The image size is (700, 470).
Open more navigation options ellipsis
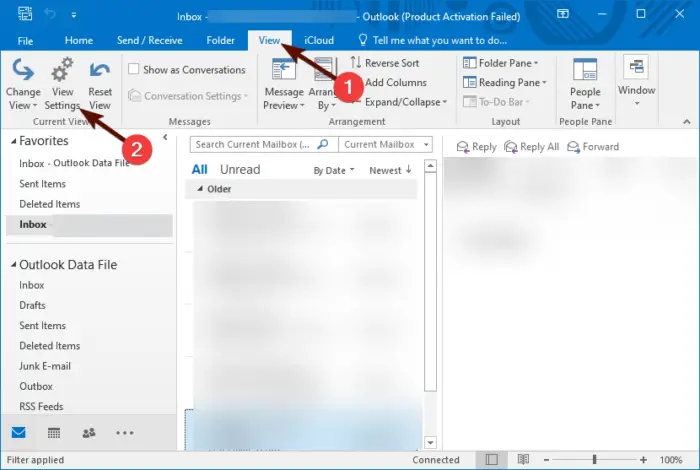[x=125, y=433]
